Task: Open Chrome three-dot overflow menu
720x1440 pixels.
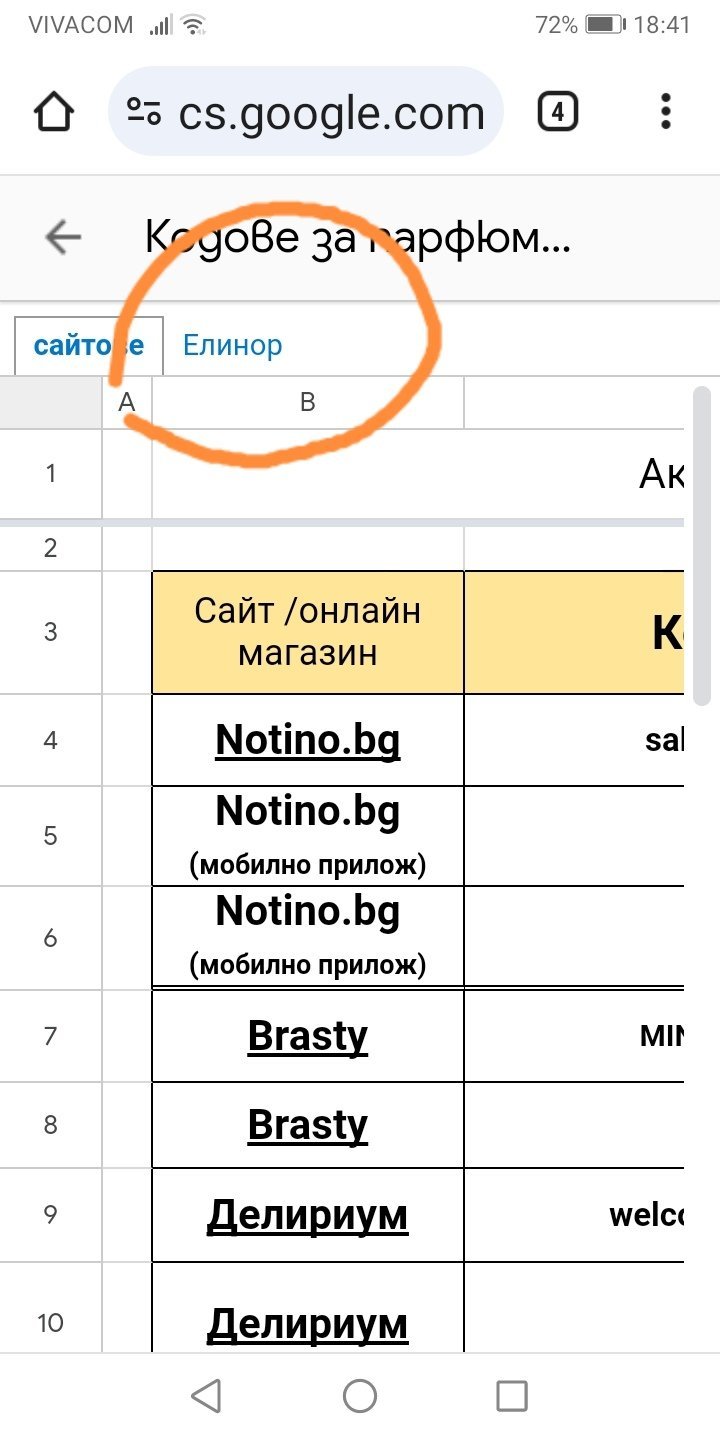Action: pyautogui.click(x=666, y=112)
